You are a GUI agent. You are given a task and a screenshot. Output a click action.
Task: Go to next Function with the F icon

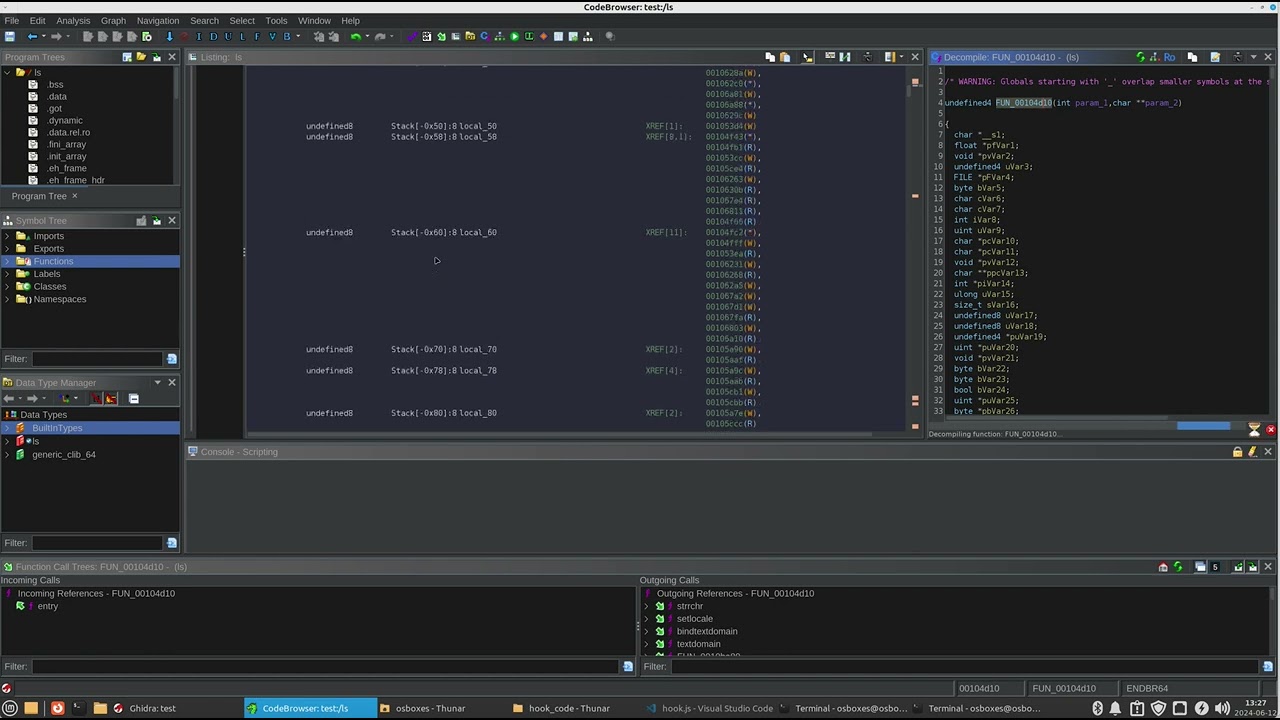257,37
